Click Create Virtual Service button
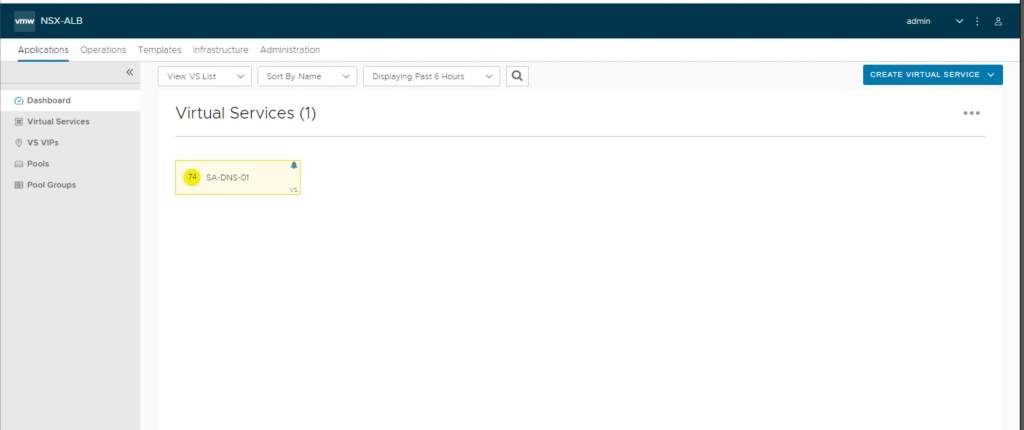 (932, 75)
